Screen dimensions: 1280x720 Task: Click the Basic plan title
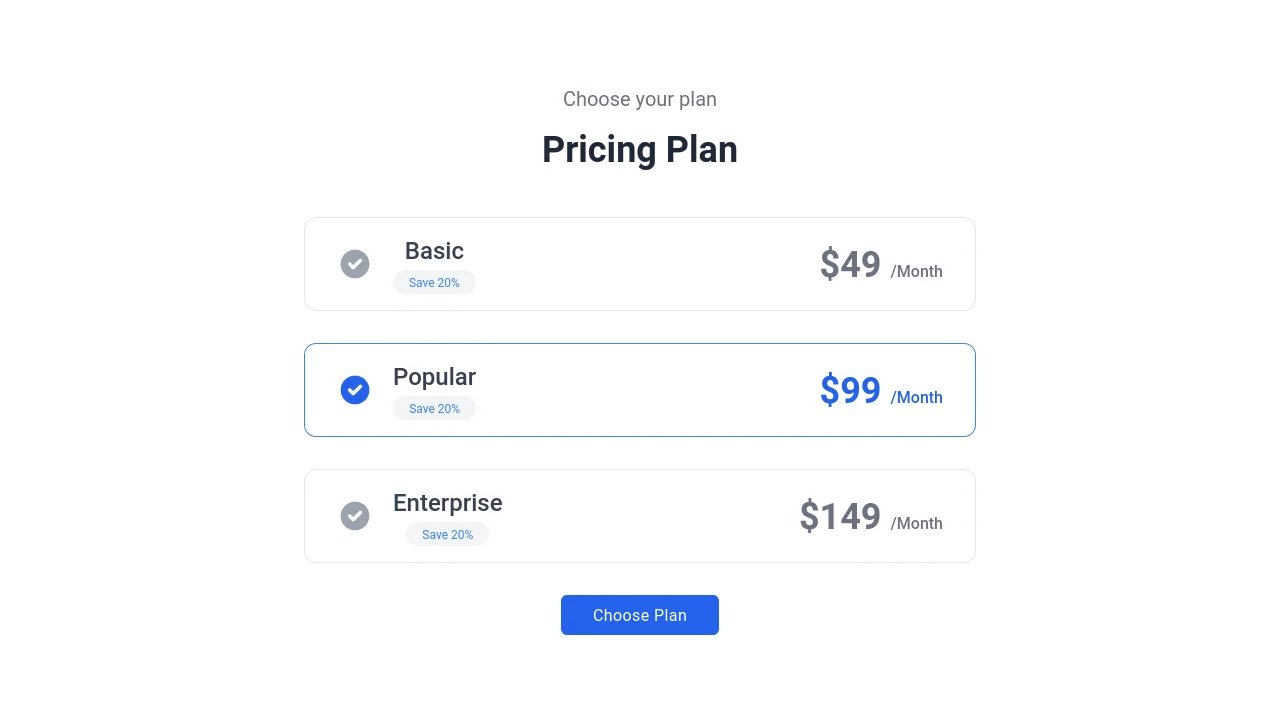(434, 251)
